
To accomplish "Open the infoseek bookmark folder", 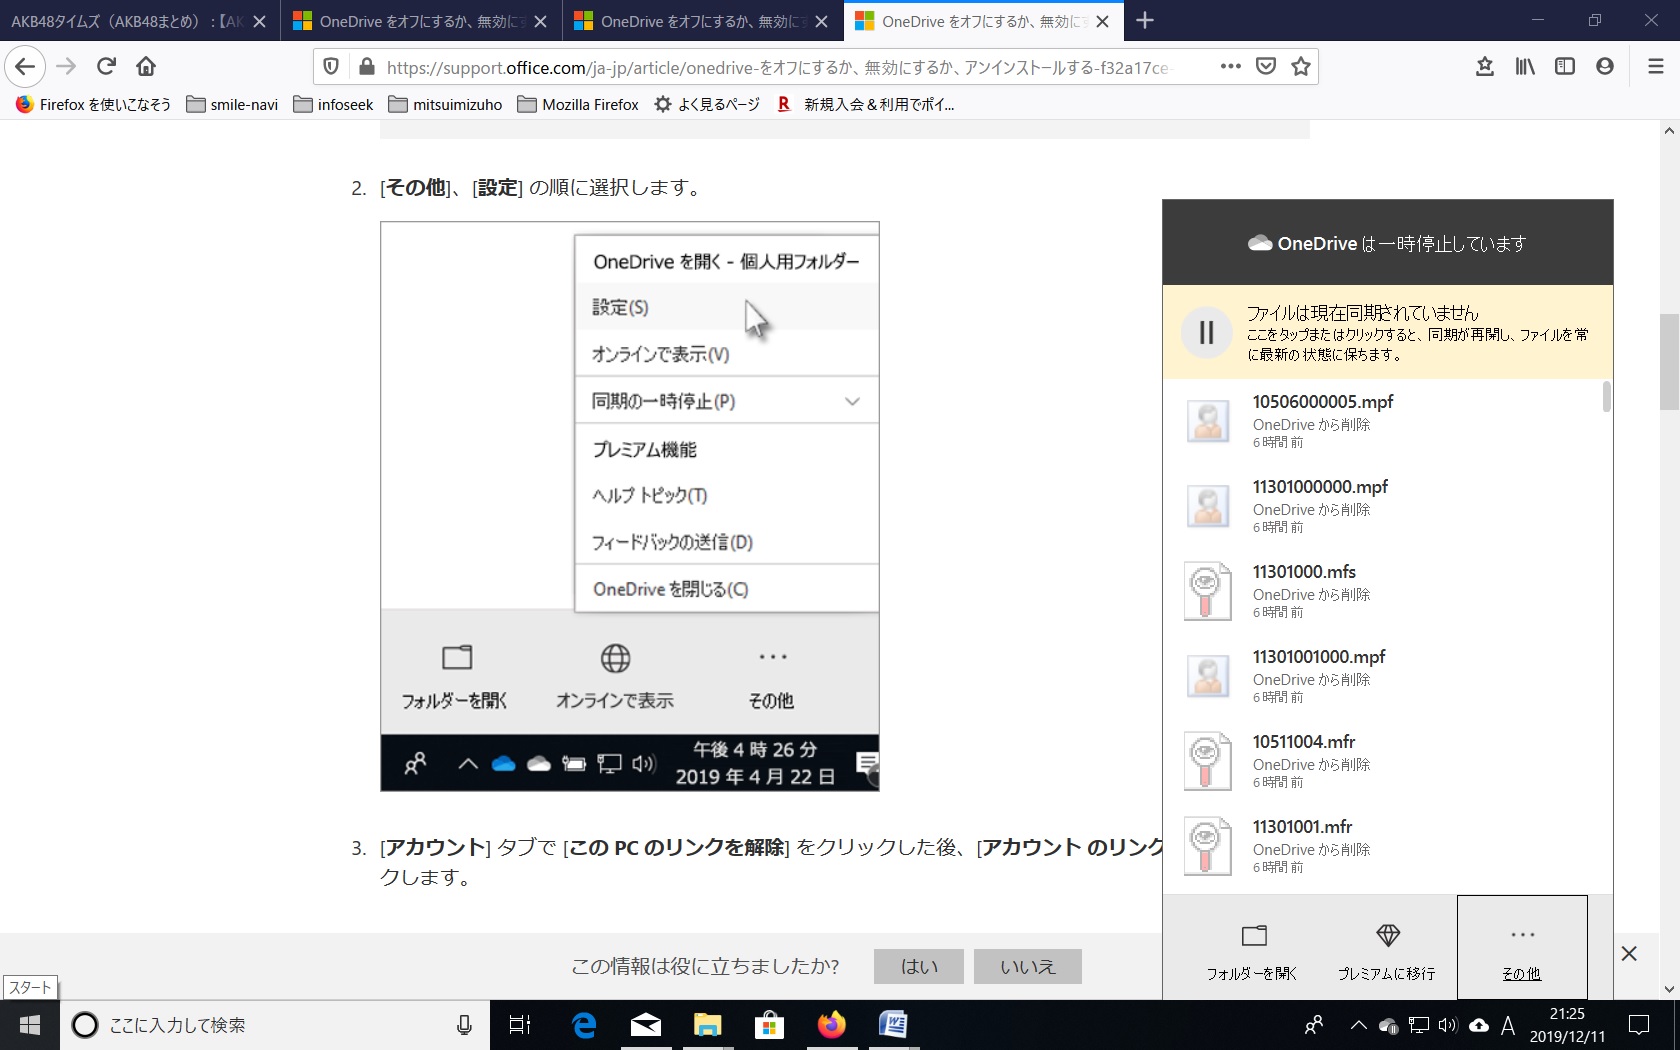I will click(333, 104).
